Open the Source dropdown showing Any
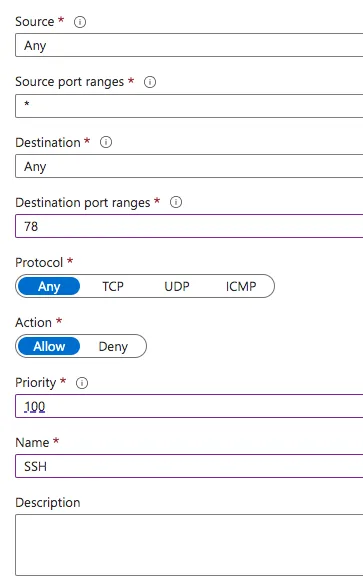Screen dimensions: 363x584 pos(189,45)
